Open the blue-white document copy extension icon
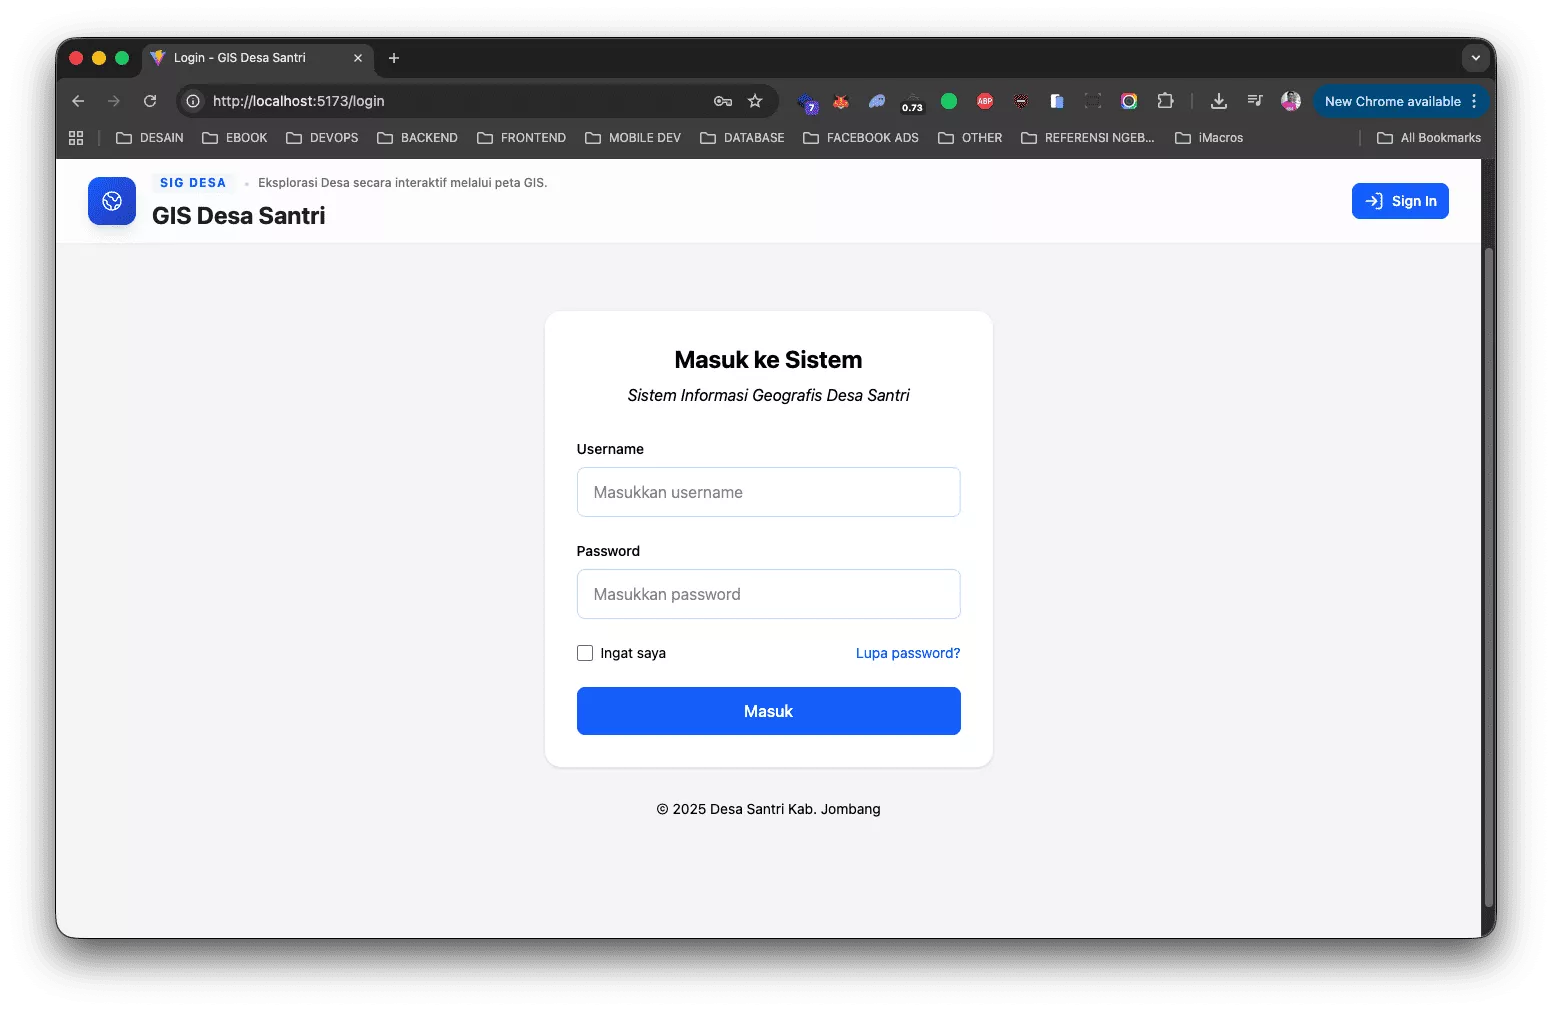Screen dimensions: 1552x1012 point(1057,101)
